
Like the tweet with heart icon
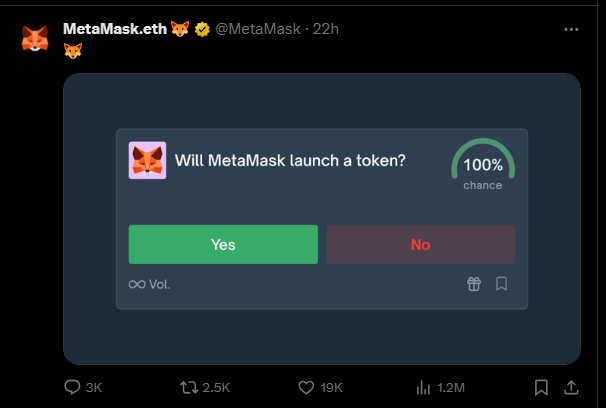click(306, 387)
